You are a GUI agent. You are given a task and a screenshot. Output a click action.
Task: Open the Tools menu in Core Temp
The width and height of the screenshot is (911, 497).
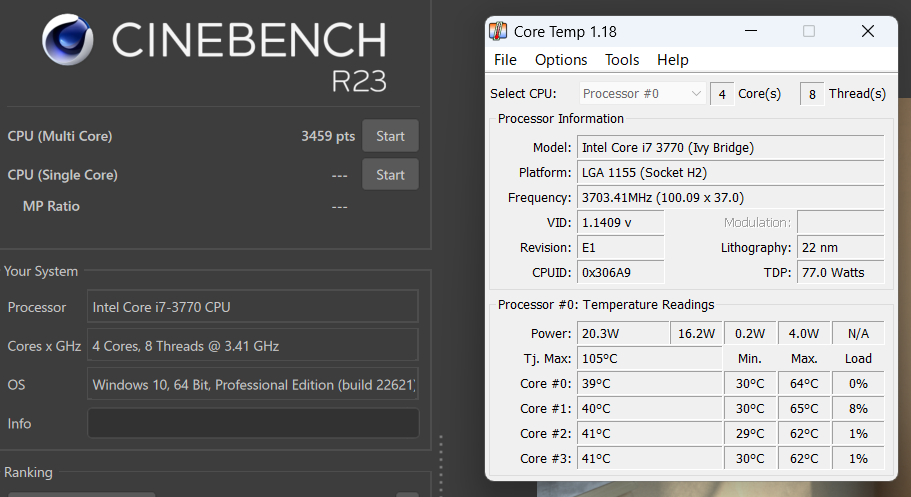622,60
